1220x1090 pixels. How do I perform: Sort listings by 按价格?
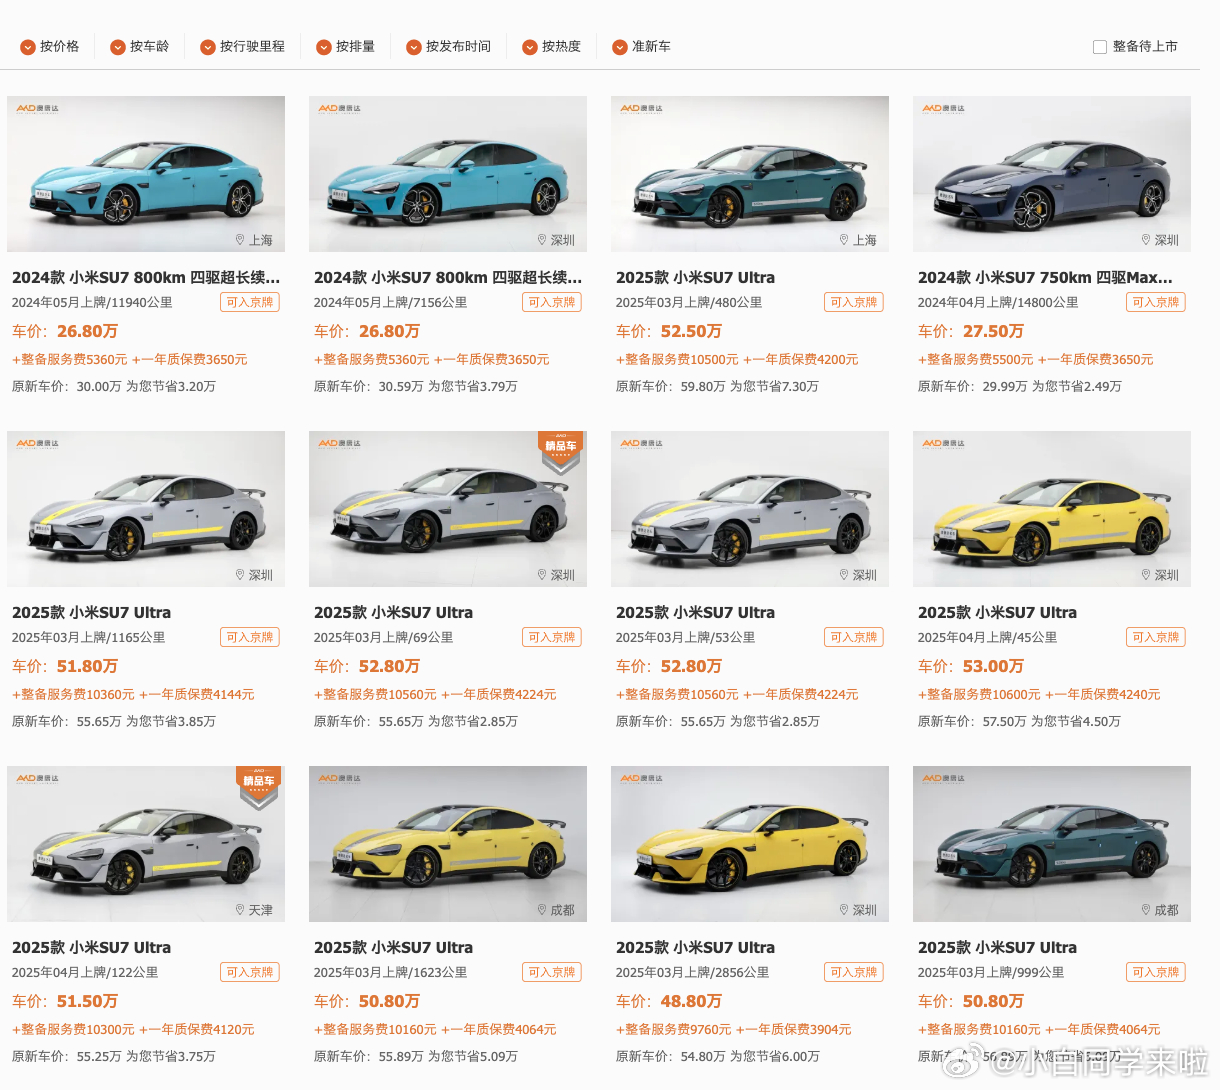[50, 47]
